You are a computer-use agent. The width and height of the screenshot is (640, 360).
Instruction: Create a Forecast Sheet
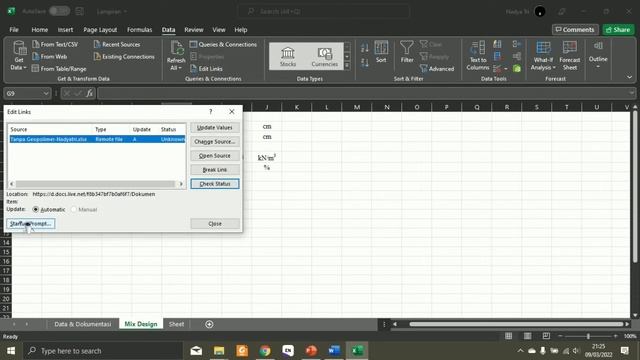click(570, 56)
